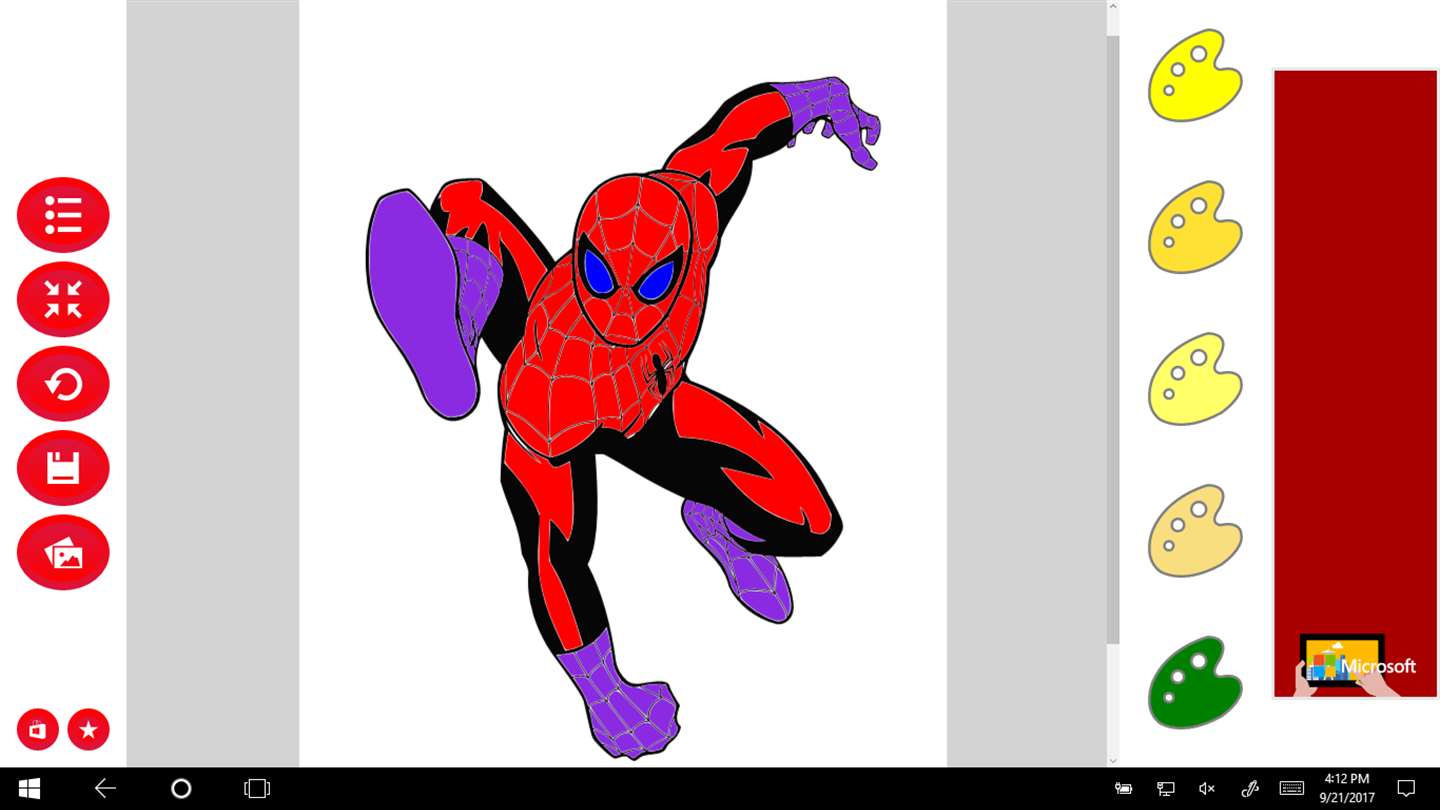Screen dimensions: 1440x810
Task: Open the Microsoft advertisement banner
Action: [x=1355, y=383]
